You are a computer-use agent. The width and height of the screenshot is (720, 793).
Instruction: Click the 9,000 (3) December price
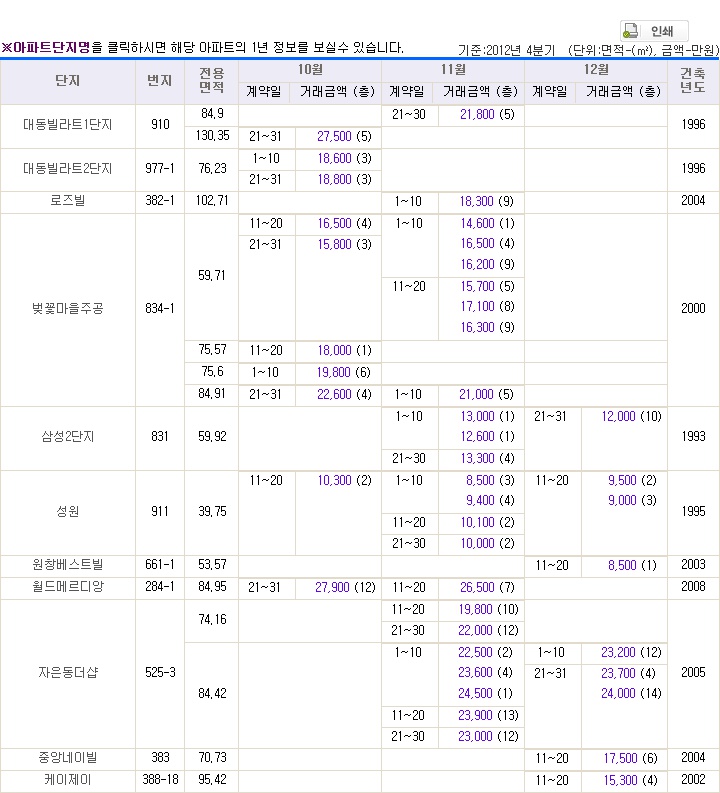pyautogui.click(x=633, y=501)
